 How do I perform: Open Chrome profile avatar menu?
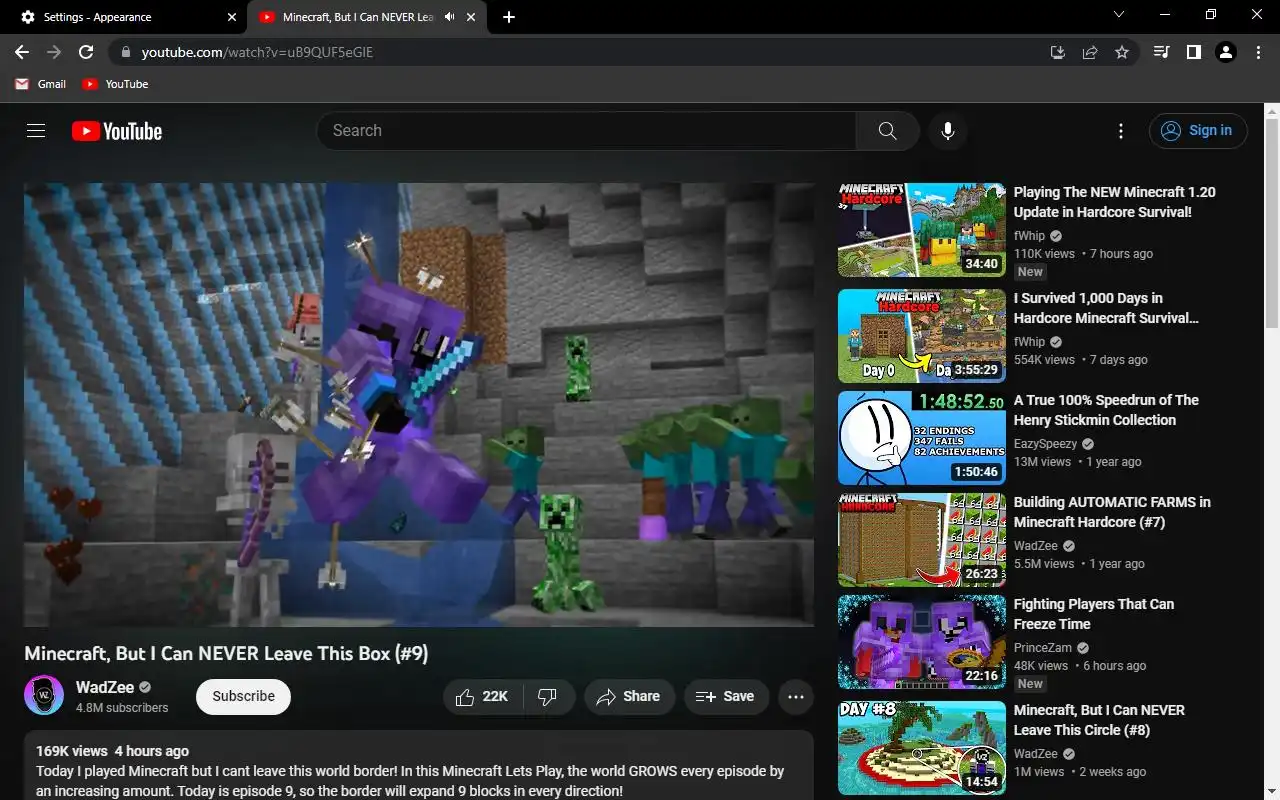1226,52
